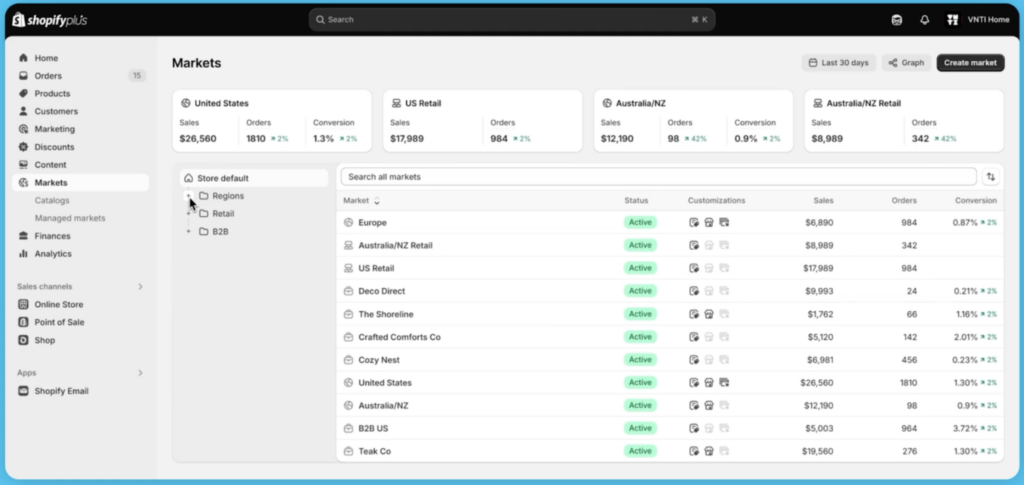
Task: Open the sidekick icon beside the bell
Action: point(897,20)
